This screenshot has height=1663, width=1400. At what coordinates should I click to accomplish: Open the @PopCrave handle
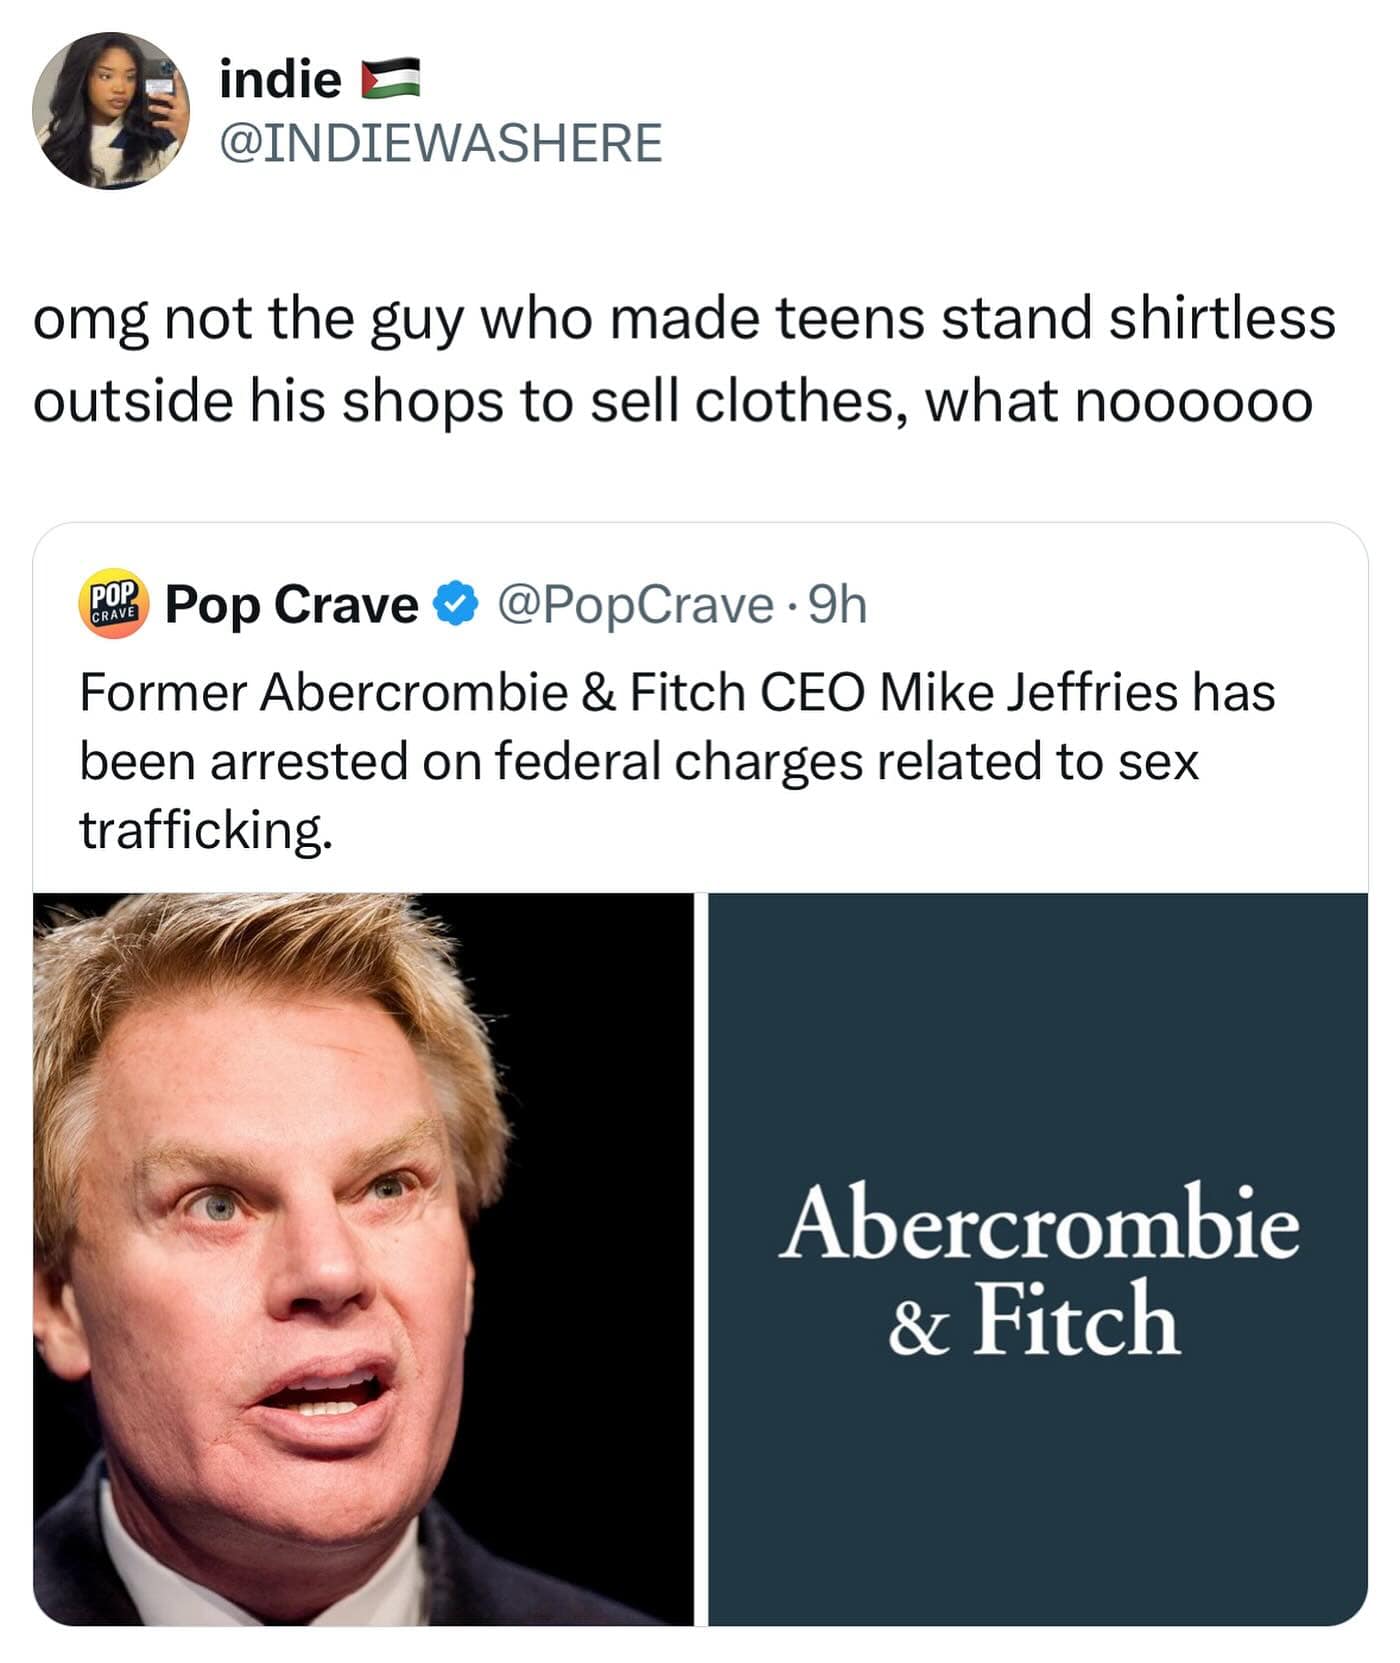634,604
